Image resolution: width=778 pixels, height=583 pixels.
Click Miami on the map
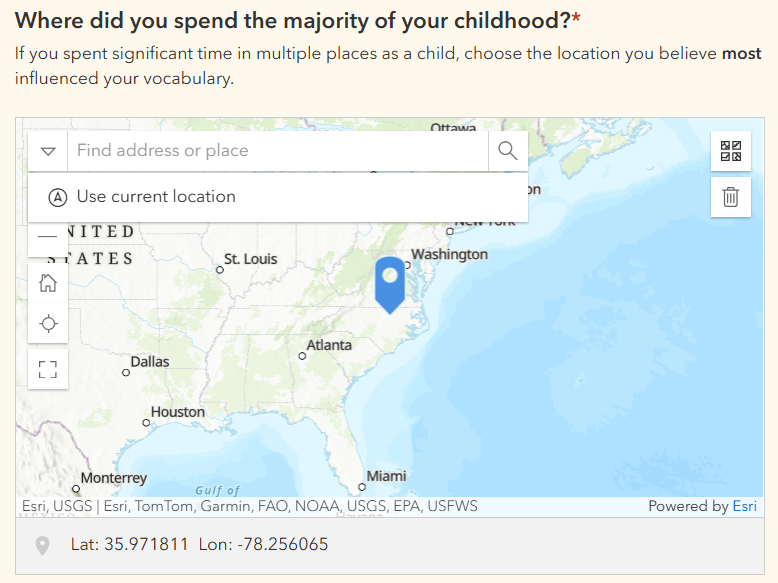coord(386,477)
